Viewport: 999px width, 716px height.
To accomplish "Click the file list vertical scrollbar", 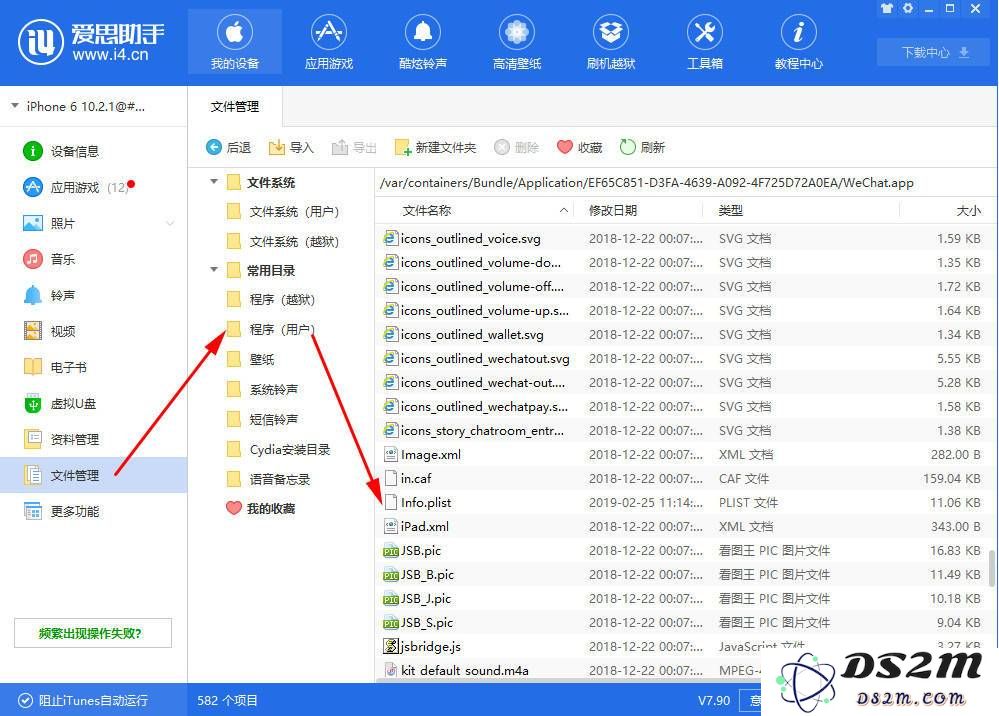I will pyautogui.click(x=992, y=568).
